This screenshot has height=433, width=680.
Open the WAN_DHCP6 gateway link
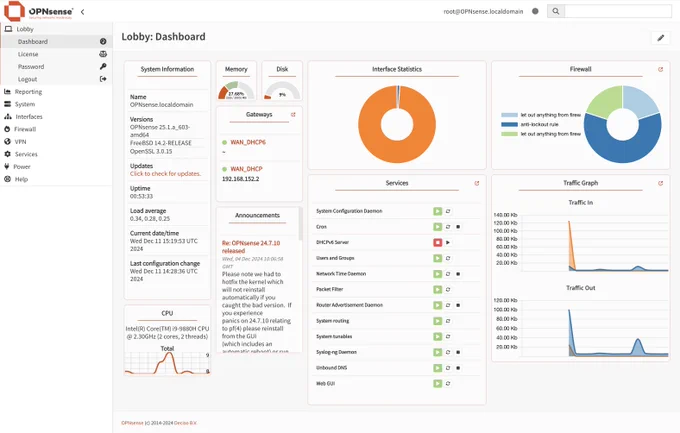point(248,142)
